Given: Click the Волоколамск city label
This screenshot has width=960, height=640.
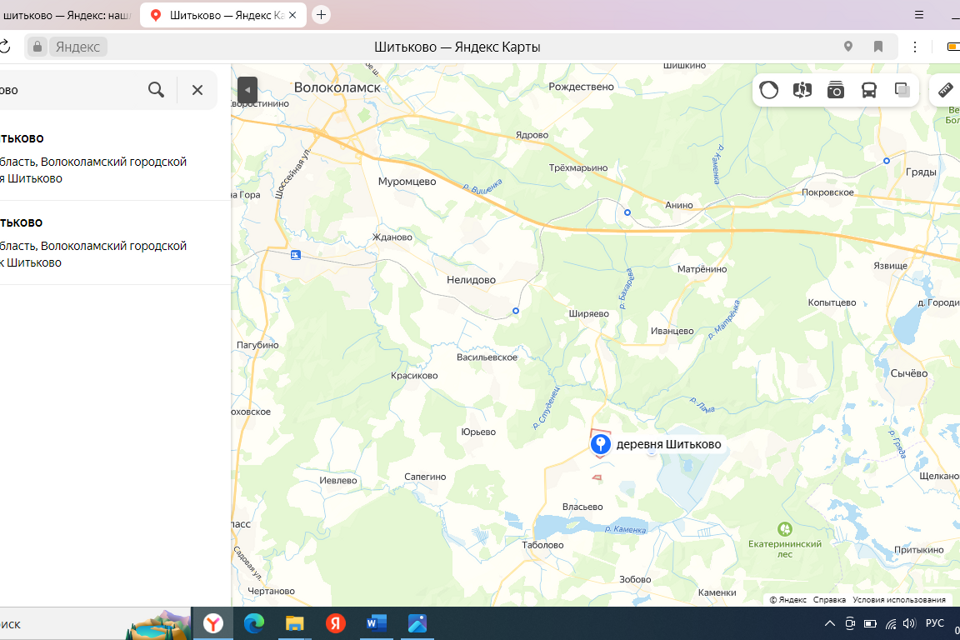Looking at the screenshot, I should click(x=337, y=88).
